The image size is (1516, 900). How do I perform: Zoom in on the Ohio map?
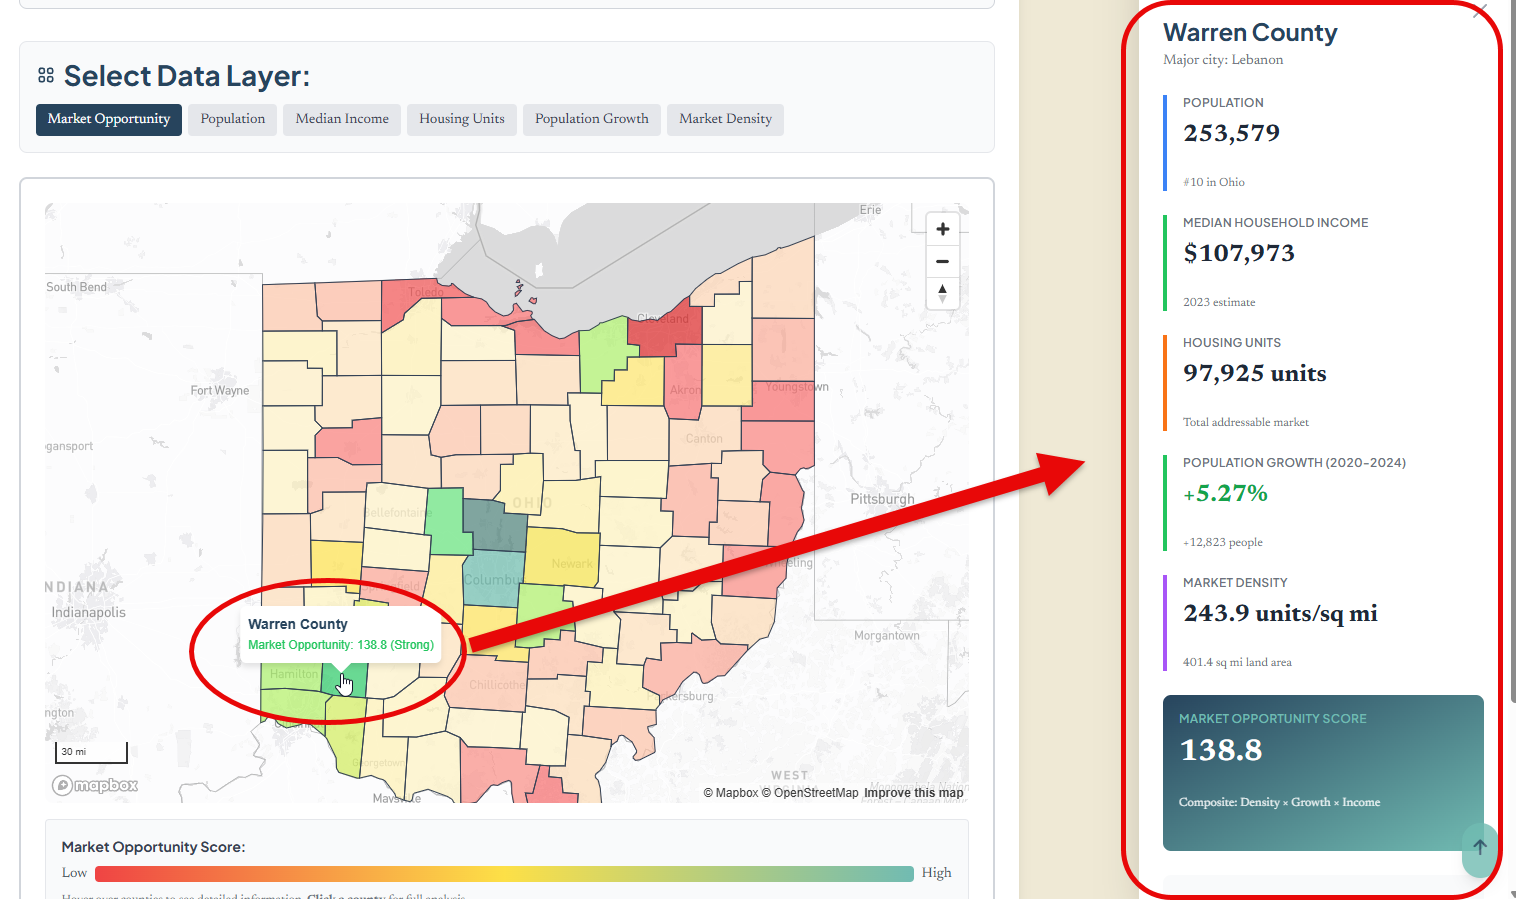(x=942, y=229)
